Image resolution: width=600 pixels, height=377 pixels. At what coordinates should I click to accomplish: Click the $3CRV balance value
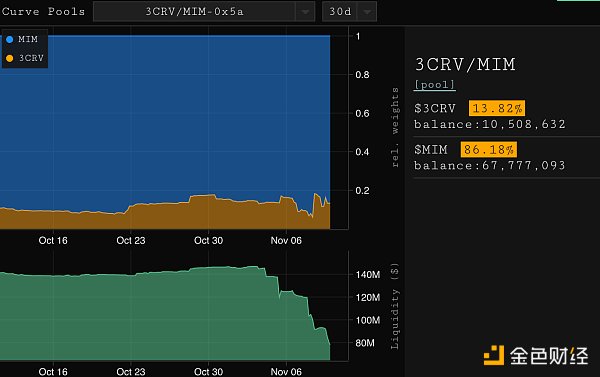click(523, 124)
